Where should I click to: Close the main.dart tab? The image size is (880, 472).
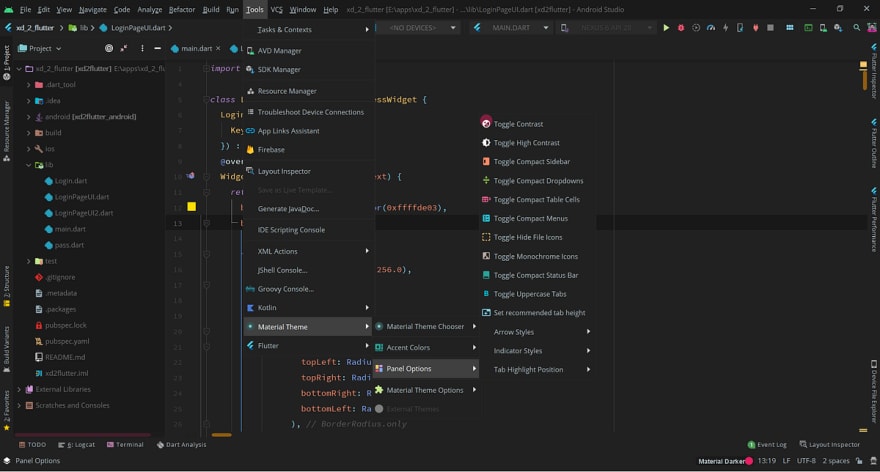tap(218, 49)
